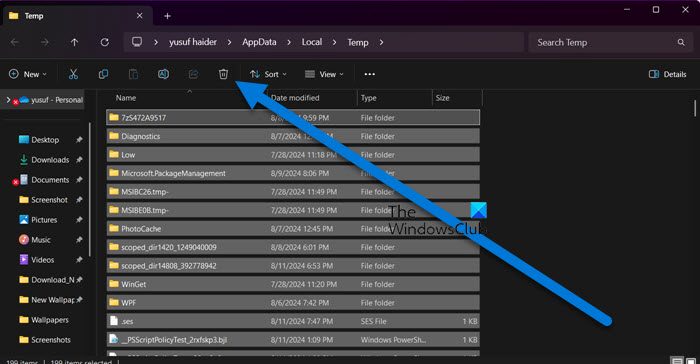700x364 pixels.
Task: Open the Sort dropdown
Action: point(268,74)
